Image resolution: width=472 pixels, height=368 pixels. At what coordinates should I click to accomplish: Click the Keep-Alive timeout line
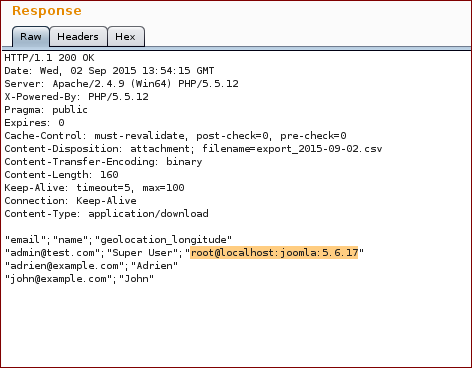(94, 188)
